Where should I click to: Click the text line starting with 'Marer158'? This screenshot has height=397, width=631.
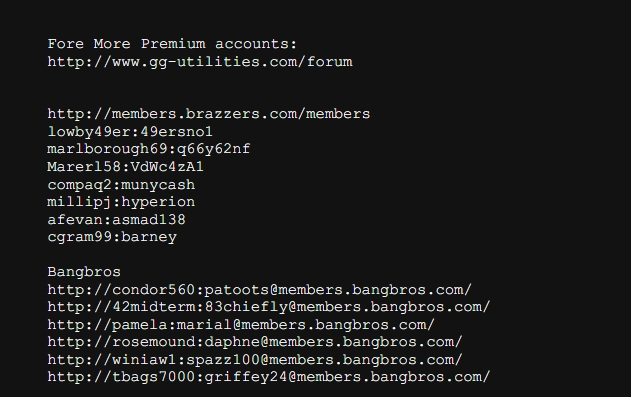pos(126,167)
